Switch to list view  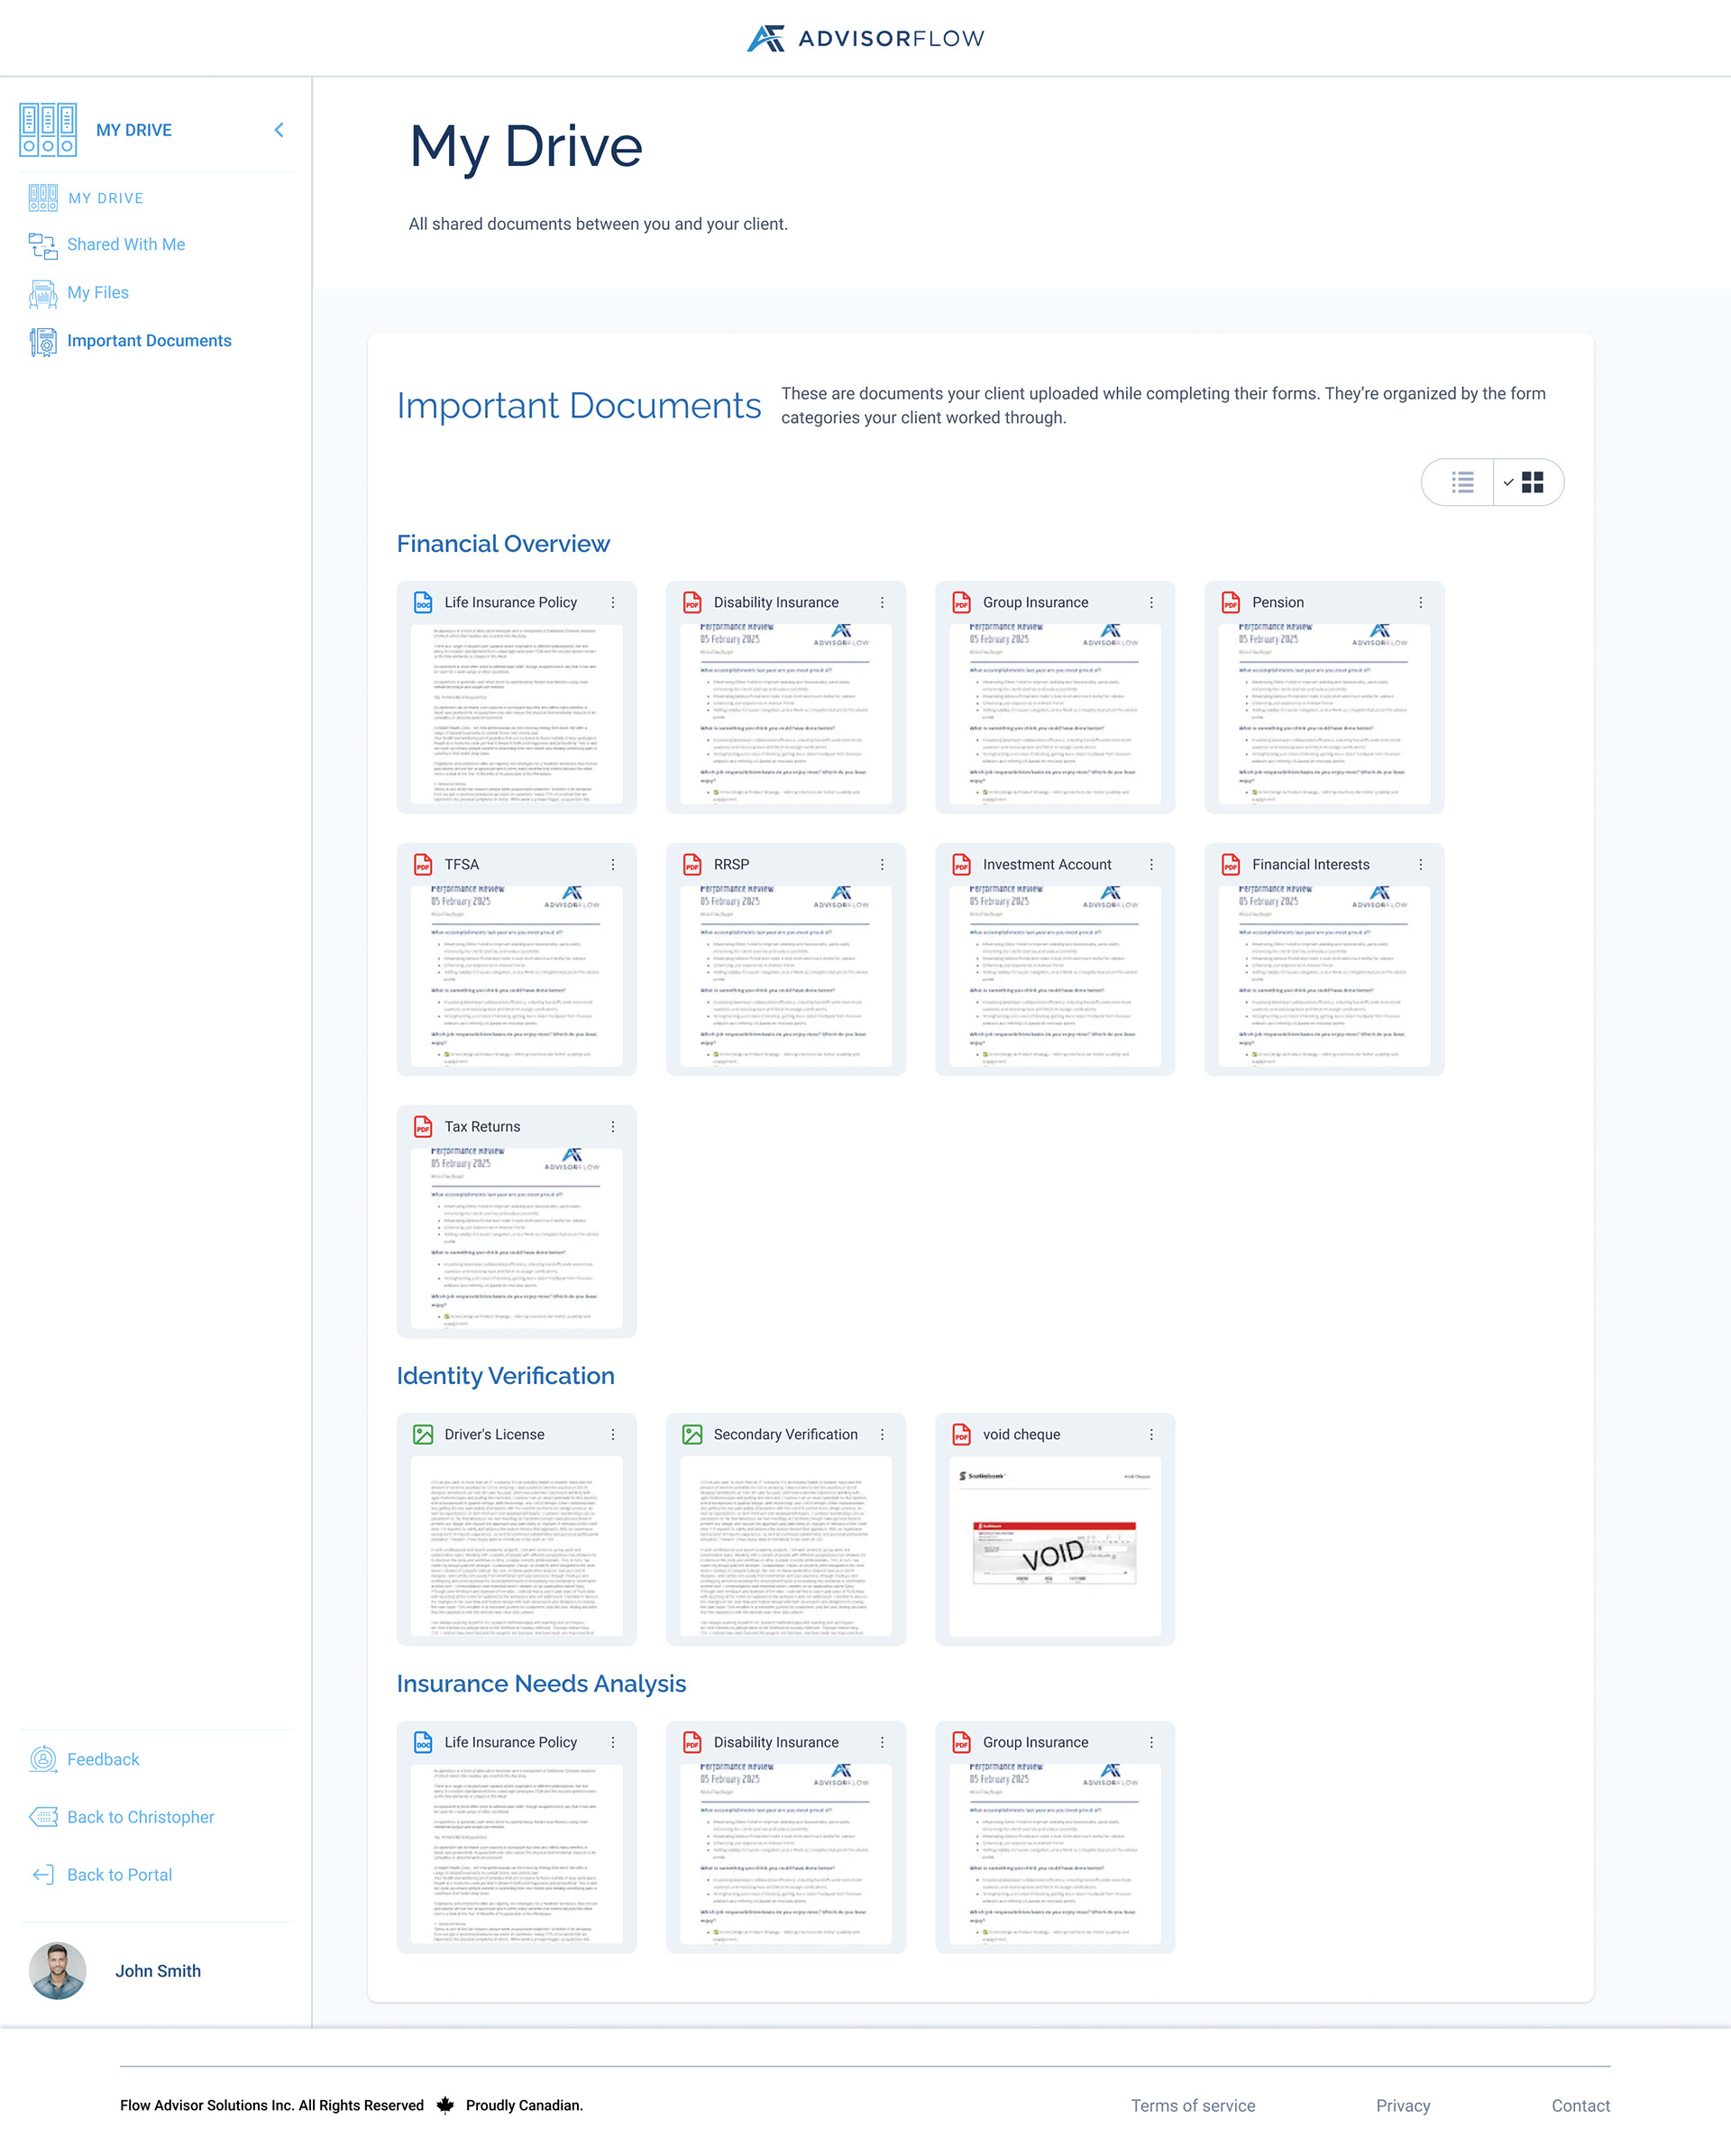(x=1461, y=482)
